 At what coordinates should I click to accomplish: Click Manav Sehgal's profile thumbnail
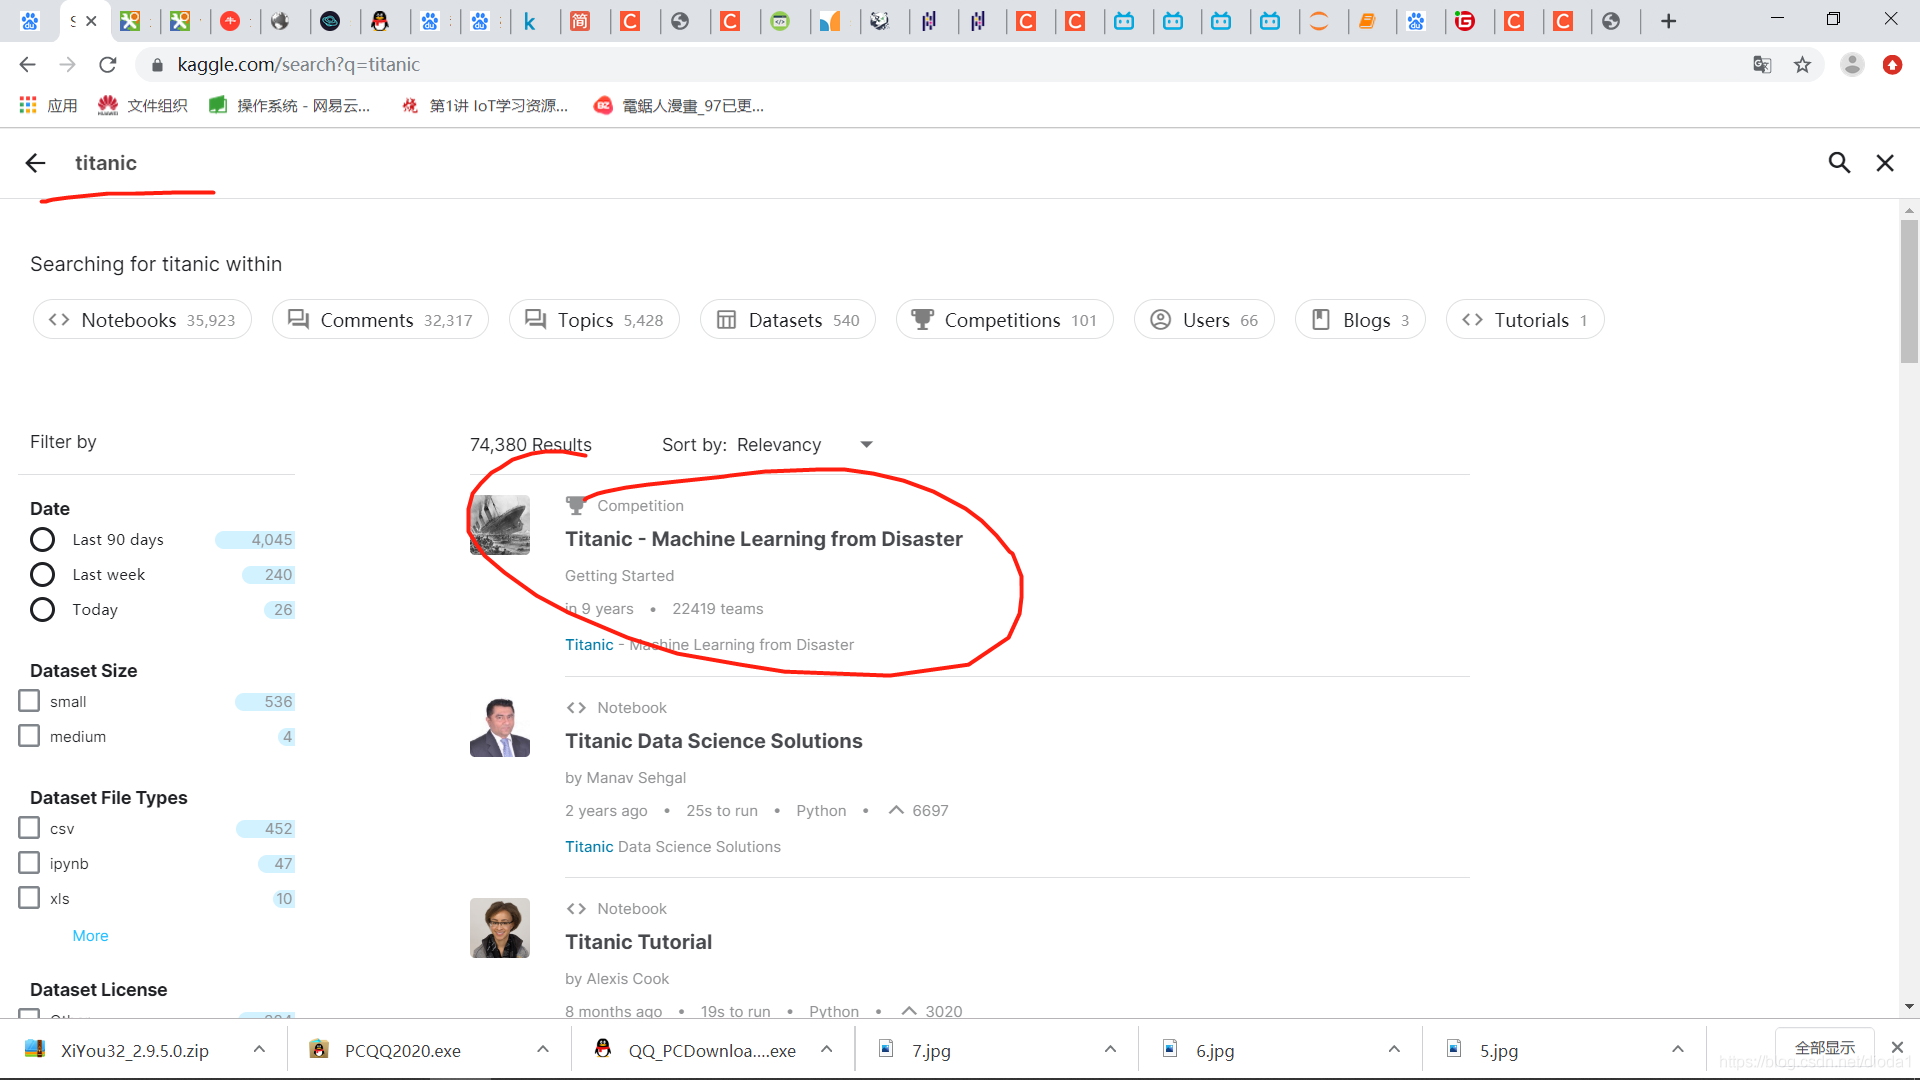pos(500,727)
